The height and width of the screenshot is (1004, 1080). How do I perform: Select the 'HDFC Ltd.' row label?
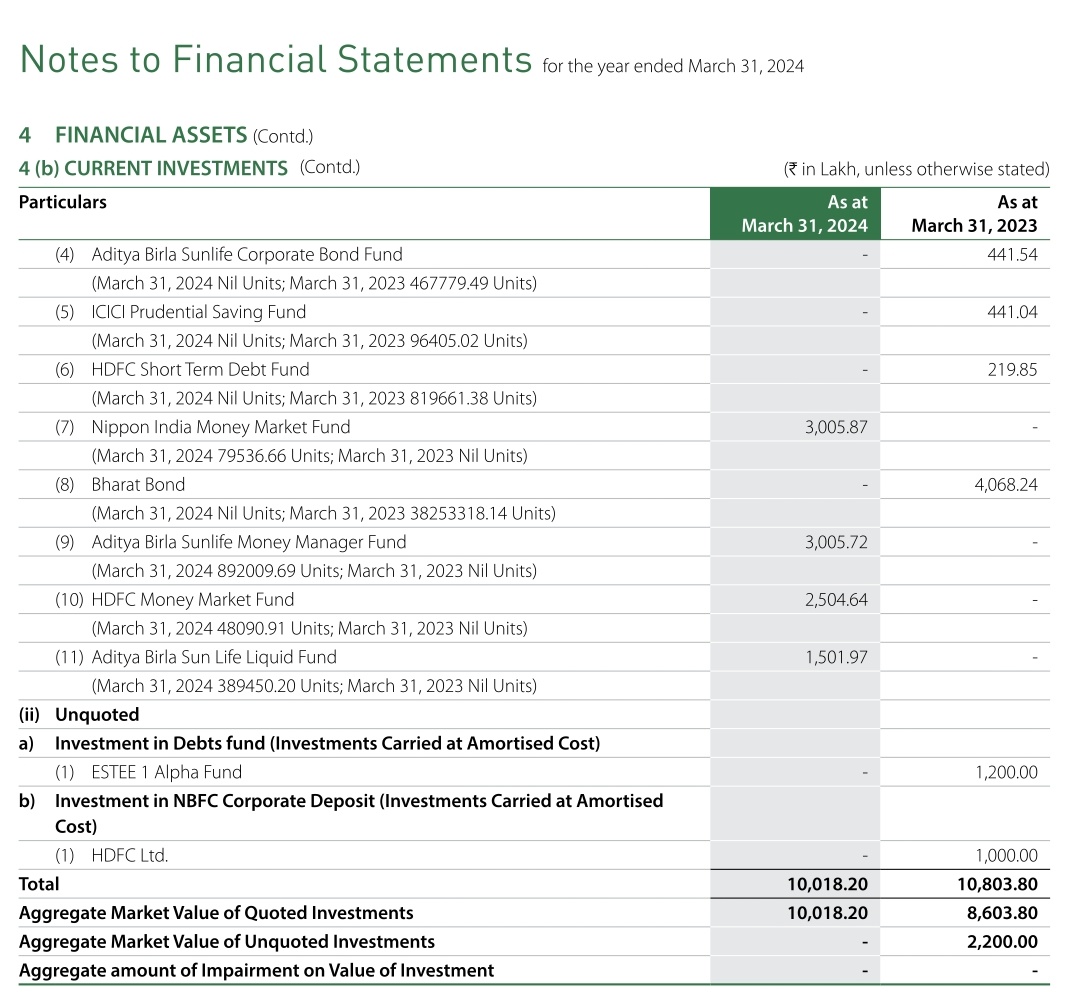[130, 855]
